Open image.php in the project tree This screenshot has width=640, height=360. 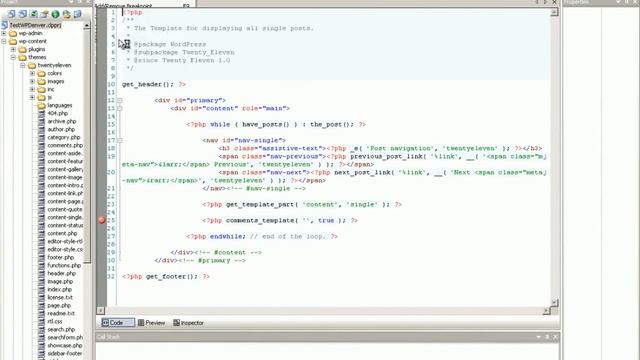coord(60,282)
